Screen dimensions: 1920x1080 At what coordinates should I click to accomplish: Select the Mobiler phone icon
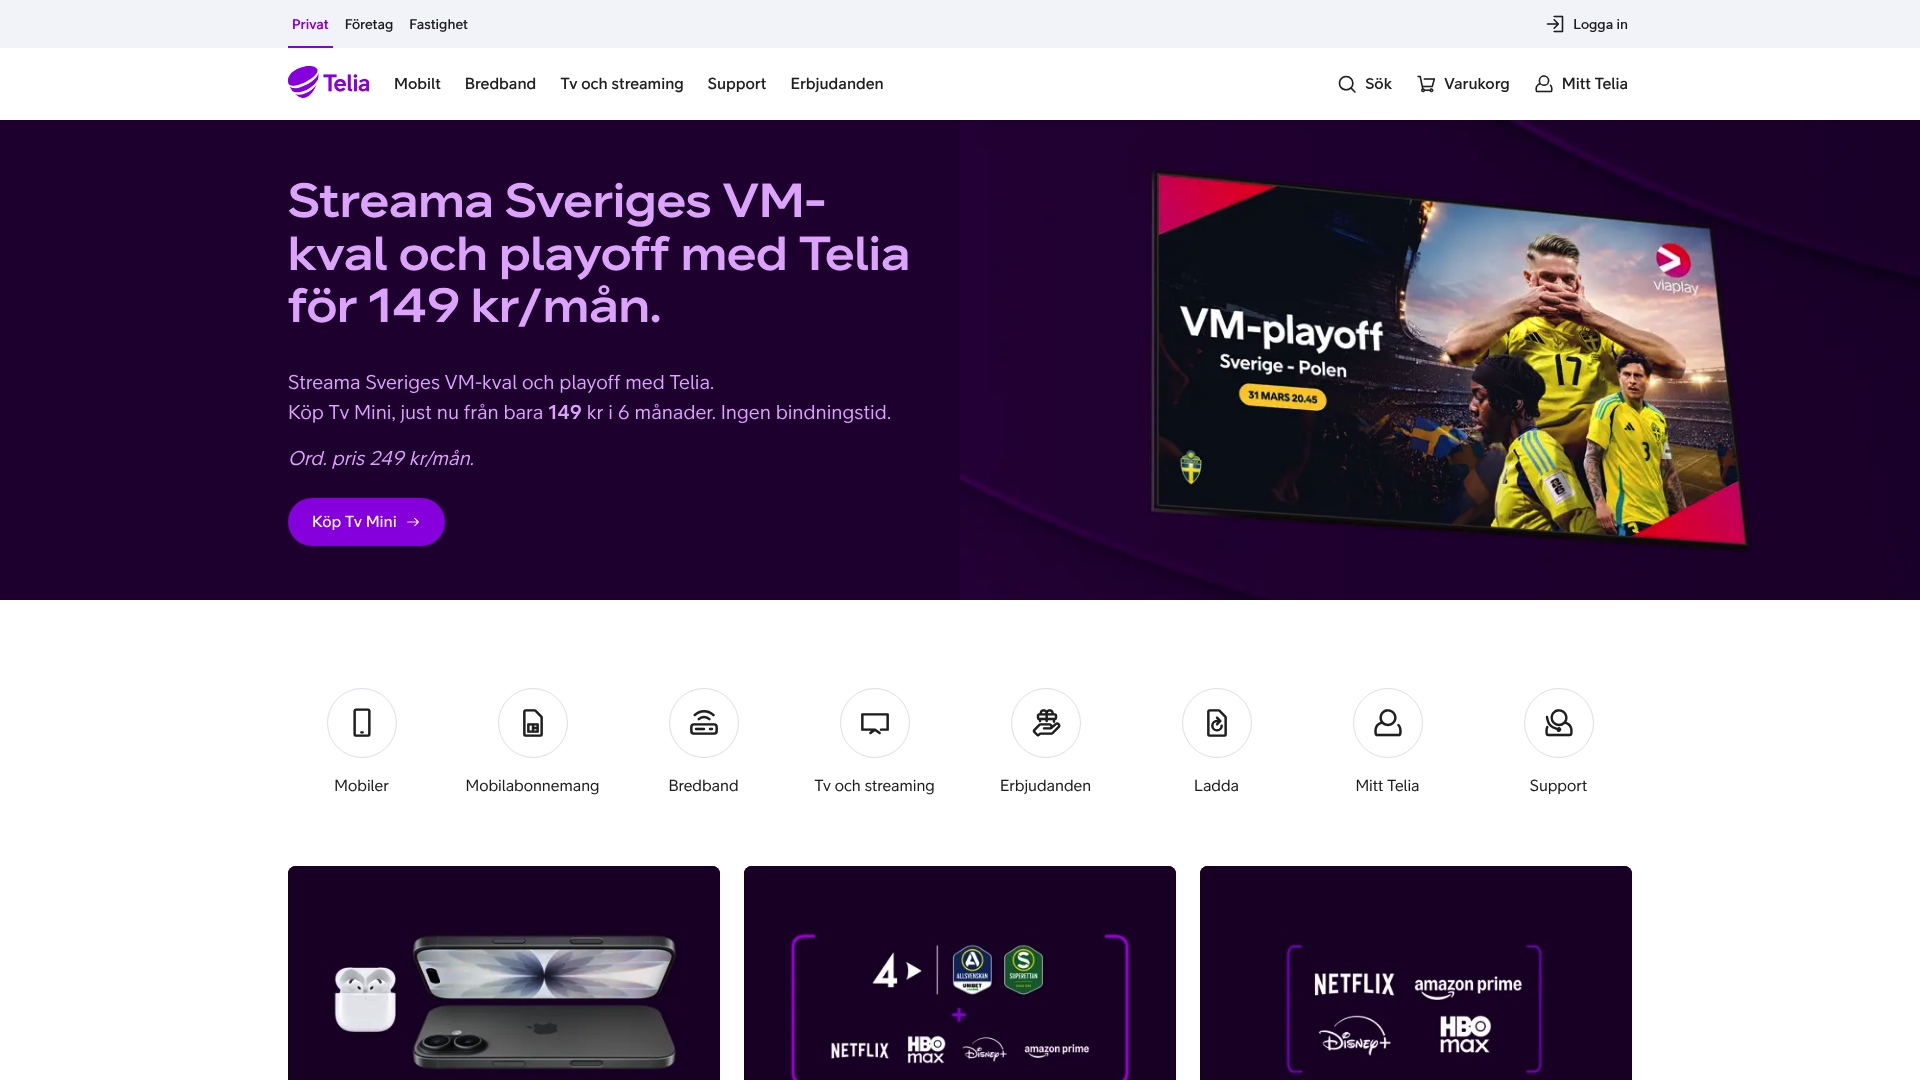pyautogui.click(x=361, y=722)
